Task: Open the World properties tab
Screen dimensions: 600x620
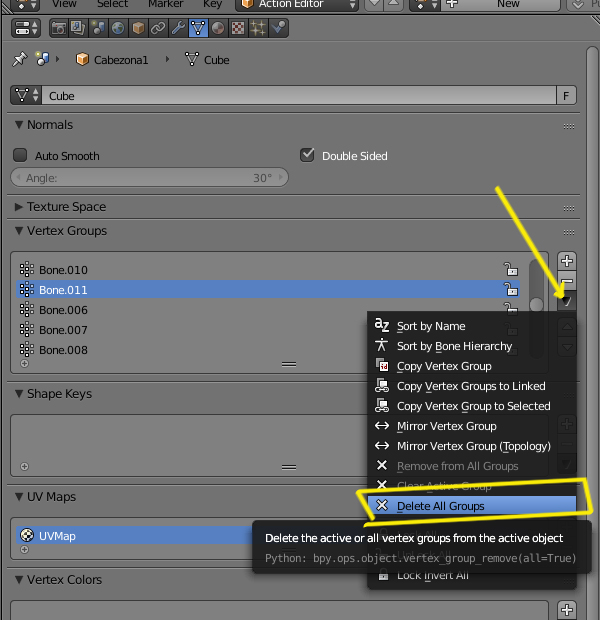Action: pyautogui.click(x=118, y=28)
